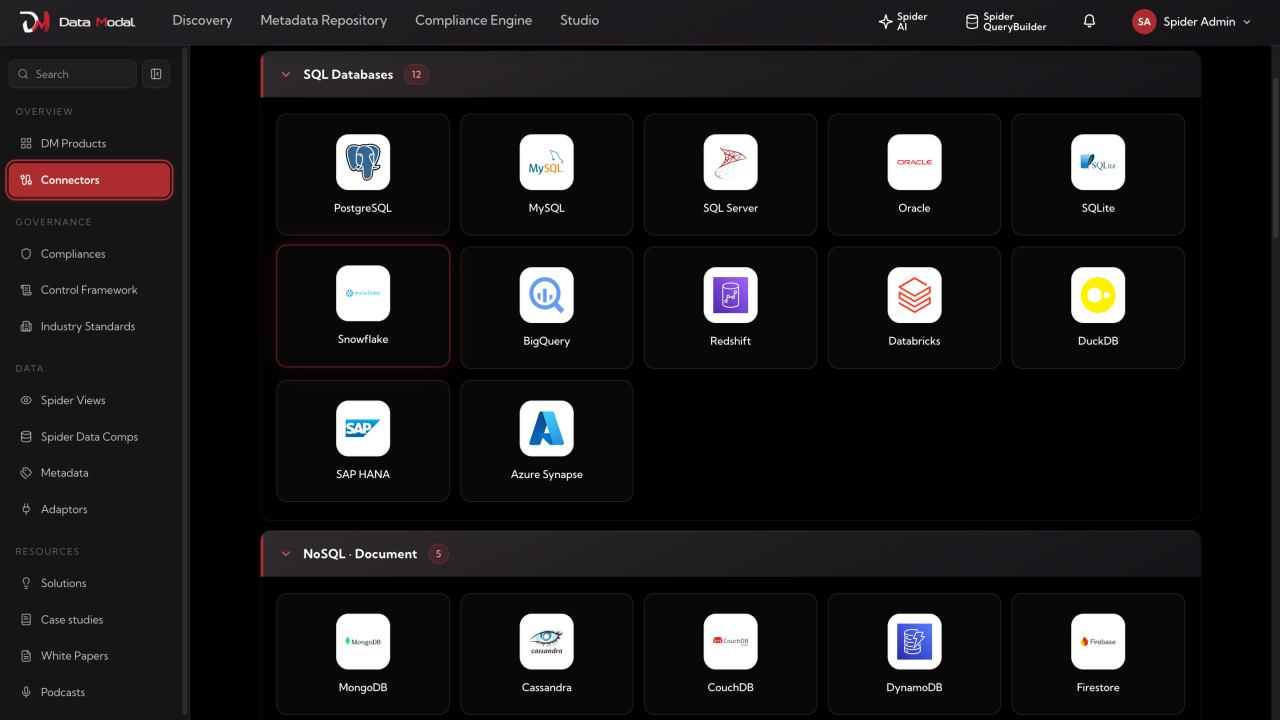Select Connectors in the sidebar

pyautogui.click(x=90, y=180)
